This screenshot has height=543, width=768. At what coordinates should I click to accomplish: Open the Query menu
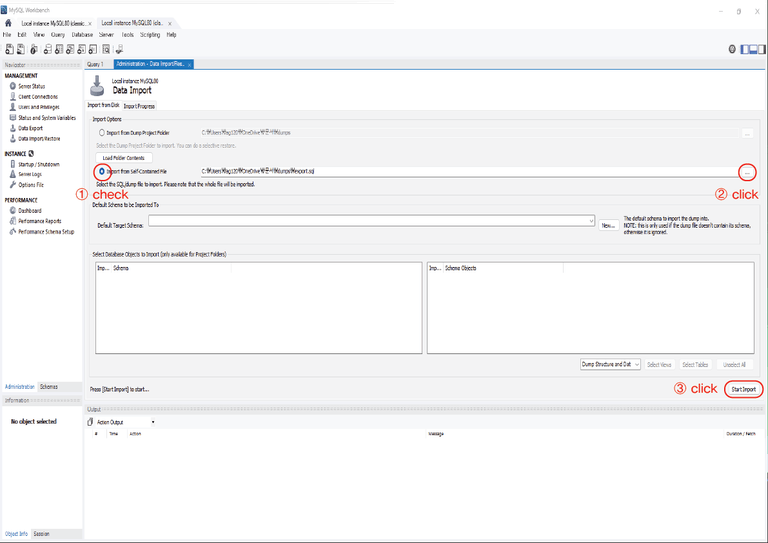pyautogui.click(x=58, y=35)
